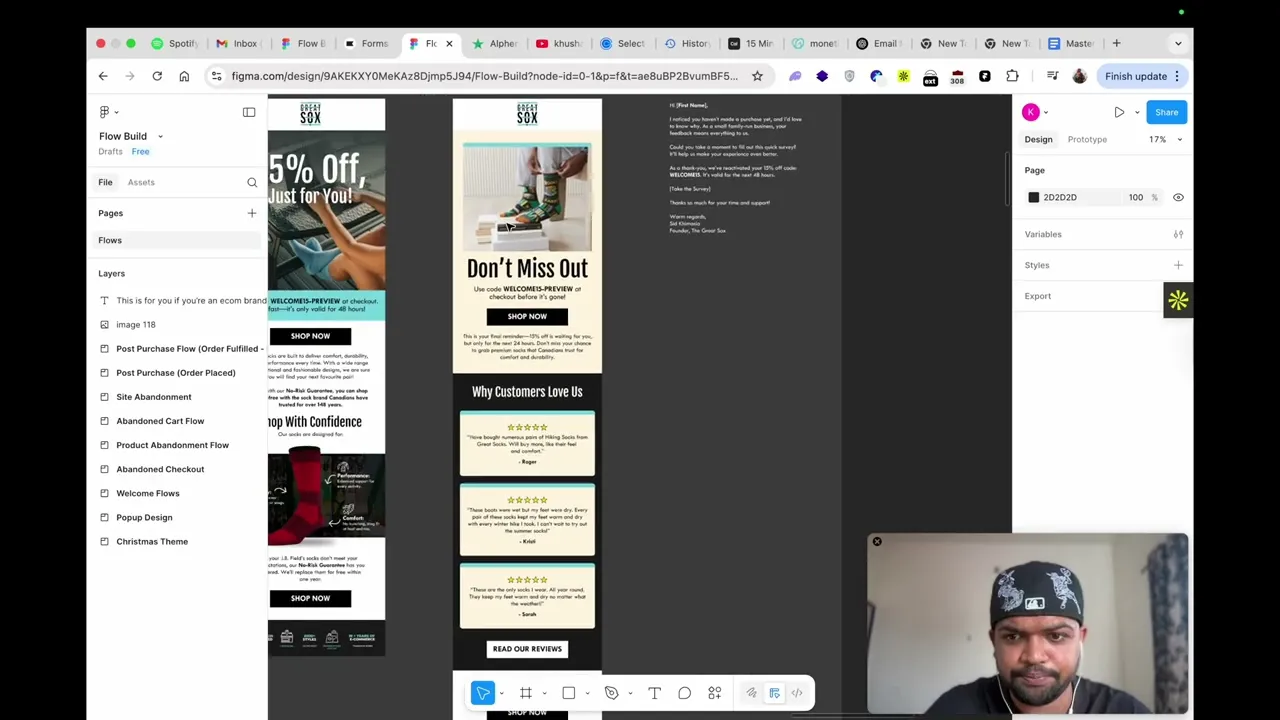Switch to the Spotify browser tab
Image resolution: width=1280 pixels, height=720 pixels.
click(x=174, y=43)
